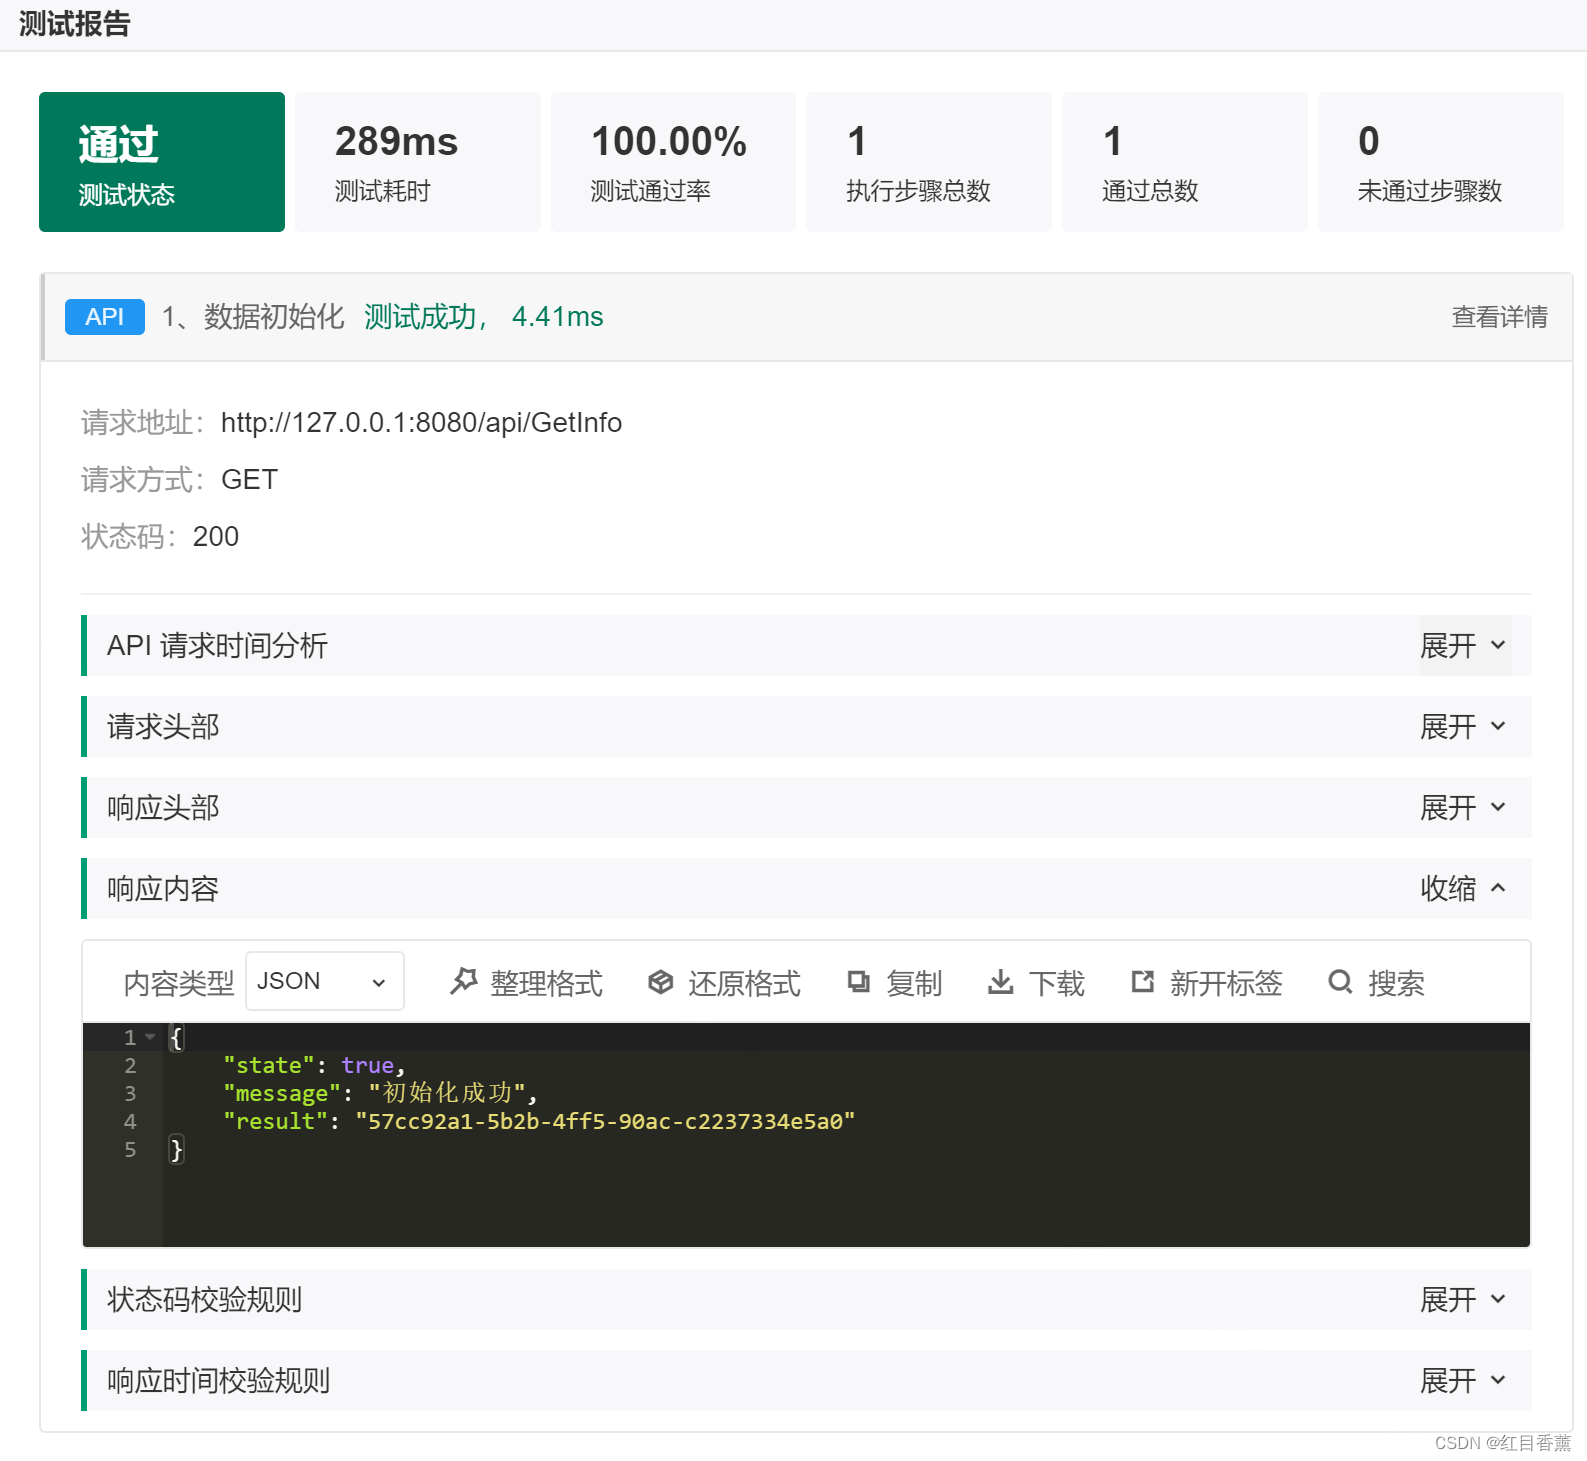Click the download arrow icon
This screenshot has height=1461, width=1587.
click(x=1000, y=982)
